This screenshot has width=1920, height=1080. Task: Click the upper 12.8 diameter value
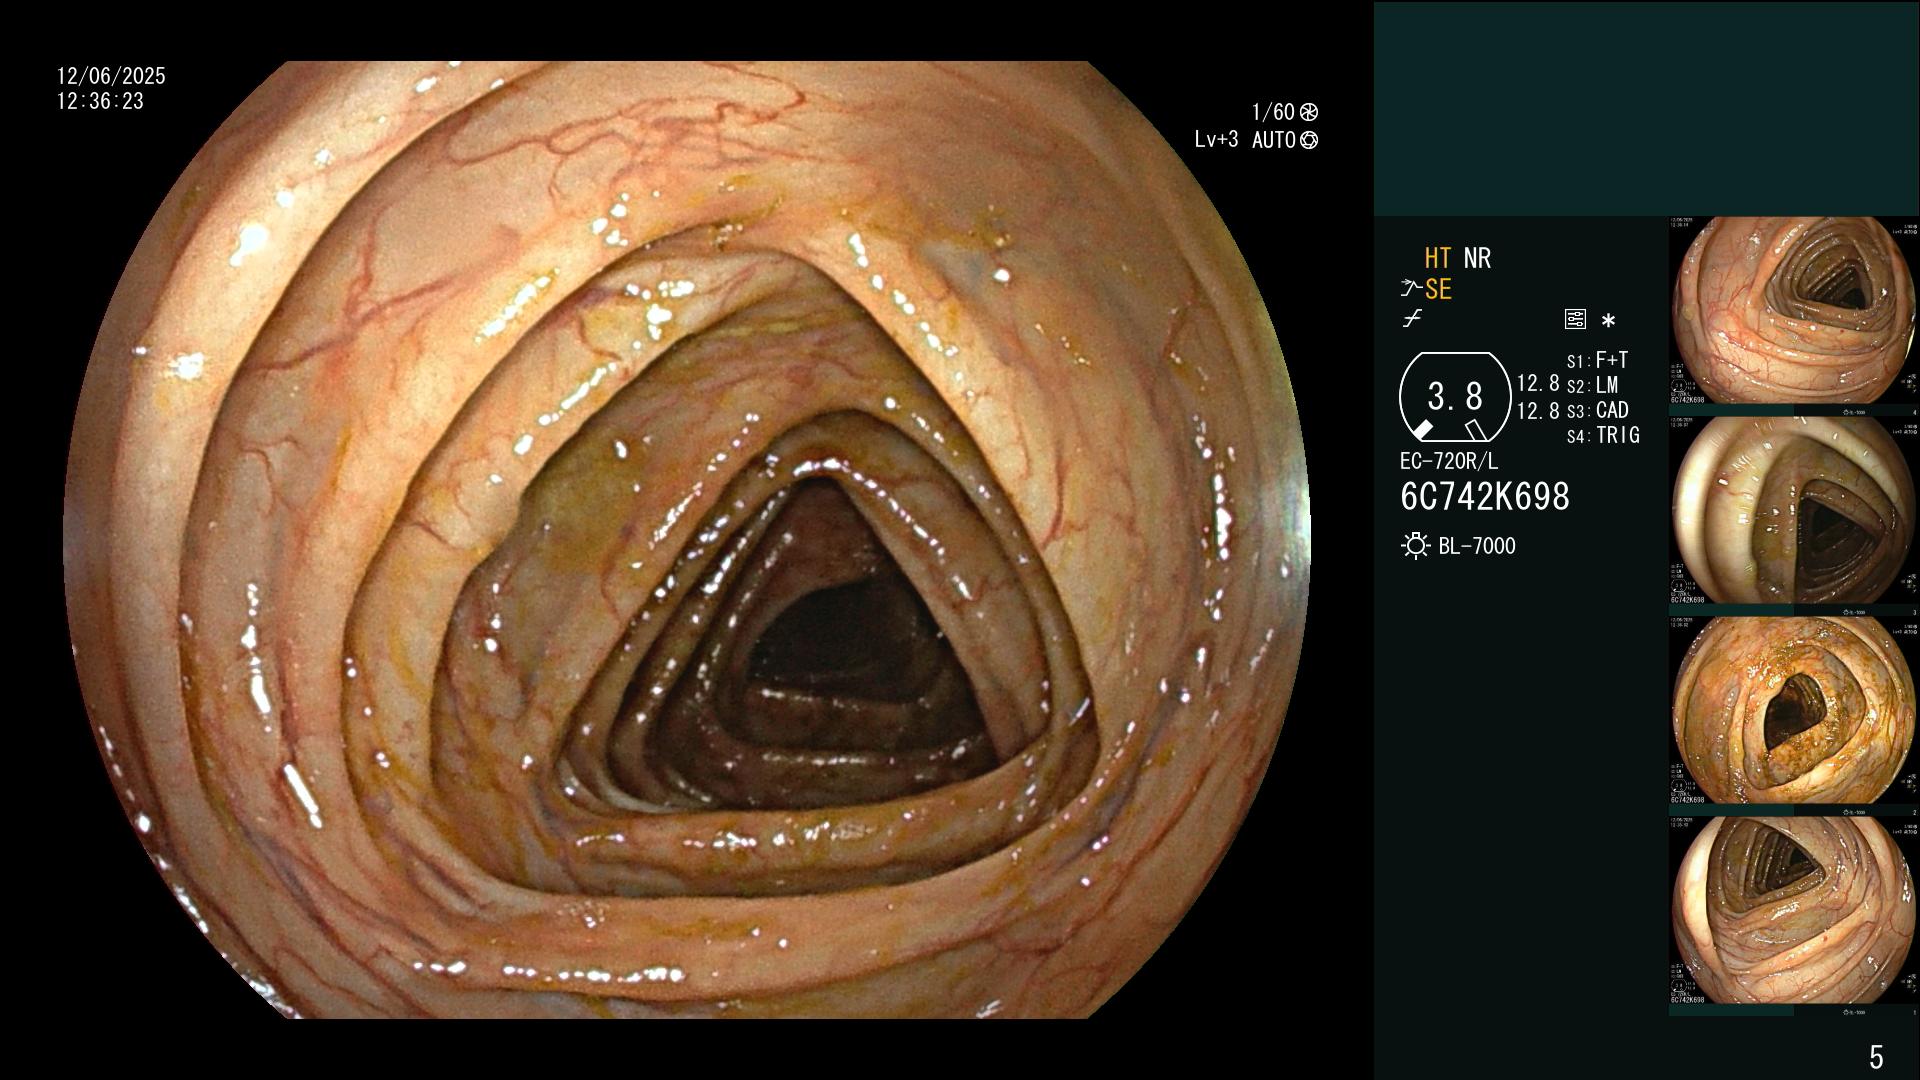[x=1538, y=384]
